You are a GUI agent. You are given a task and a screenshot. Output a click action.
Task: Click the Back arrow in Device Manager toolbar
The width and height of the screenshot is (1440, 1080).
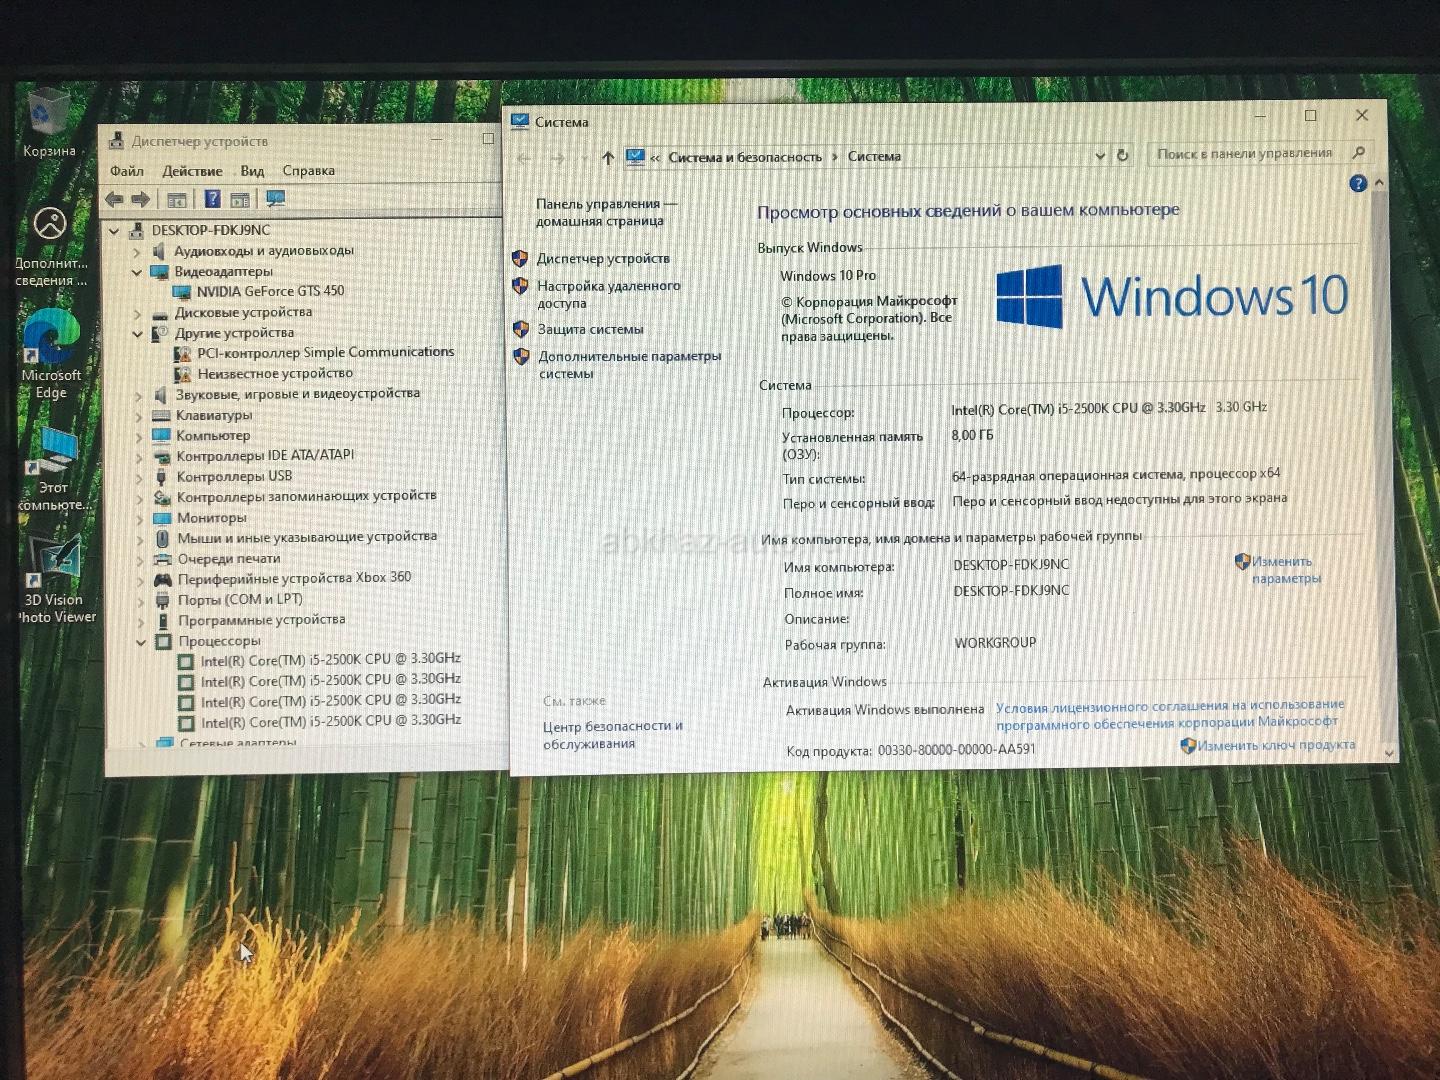pyautogui.click(x=115, y=199)
